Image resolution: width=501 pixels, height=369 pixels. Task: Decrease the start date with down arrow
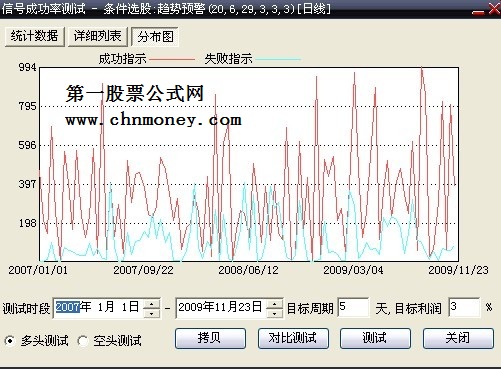coord(152,313)
